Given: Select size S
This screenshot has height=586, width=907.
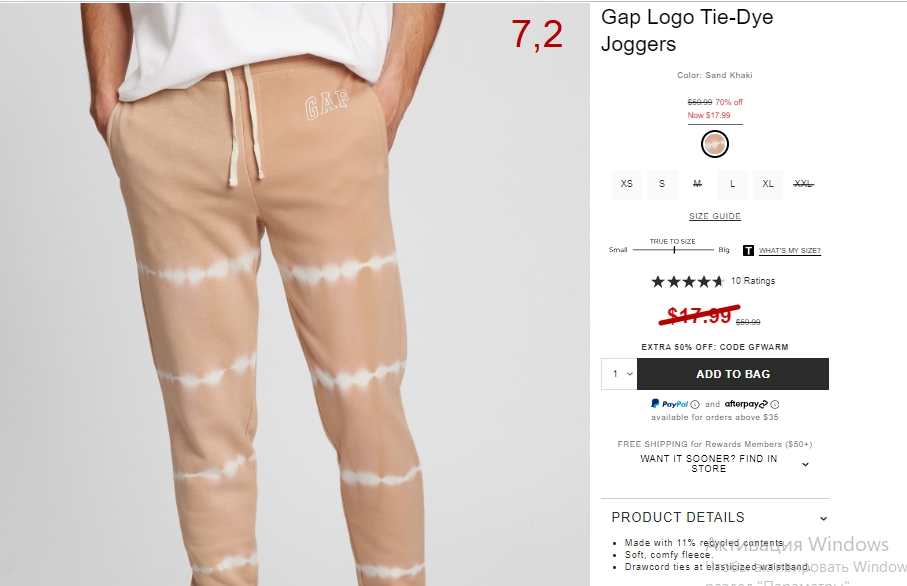Looking at the screenshot, I should (662, 184).
